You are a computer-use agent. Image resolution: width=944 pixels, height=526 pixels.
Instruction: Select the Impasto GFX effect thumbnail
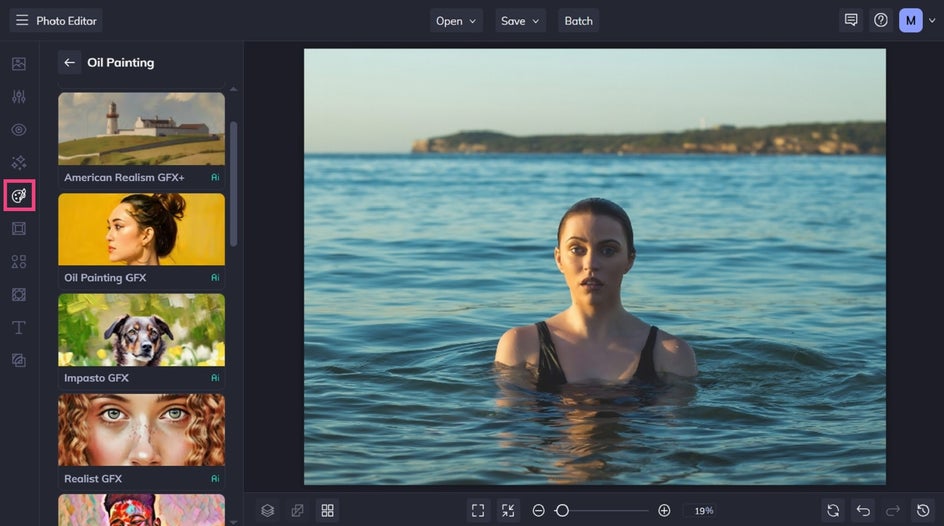point(141,330)
